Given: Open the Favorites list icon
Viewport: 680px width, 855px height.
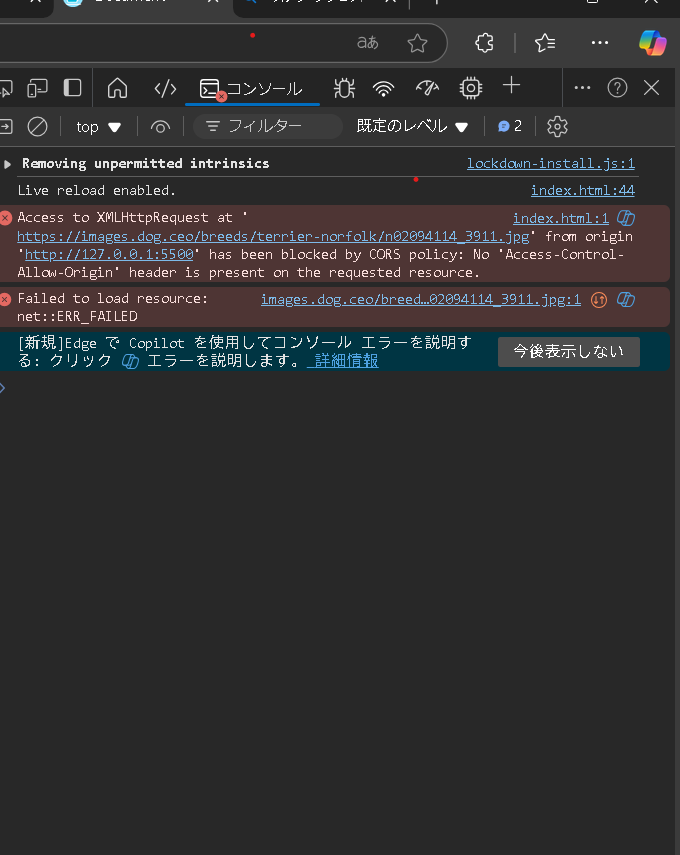Looking at the screenshot, I should [545, 43].
